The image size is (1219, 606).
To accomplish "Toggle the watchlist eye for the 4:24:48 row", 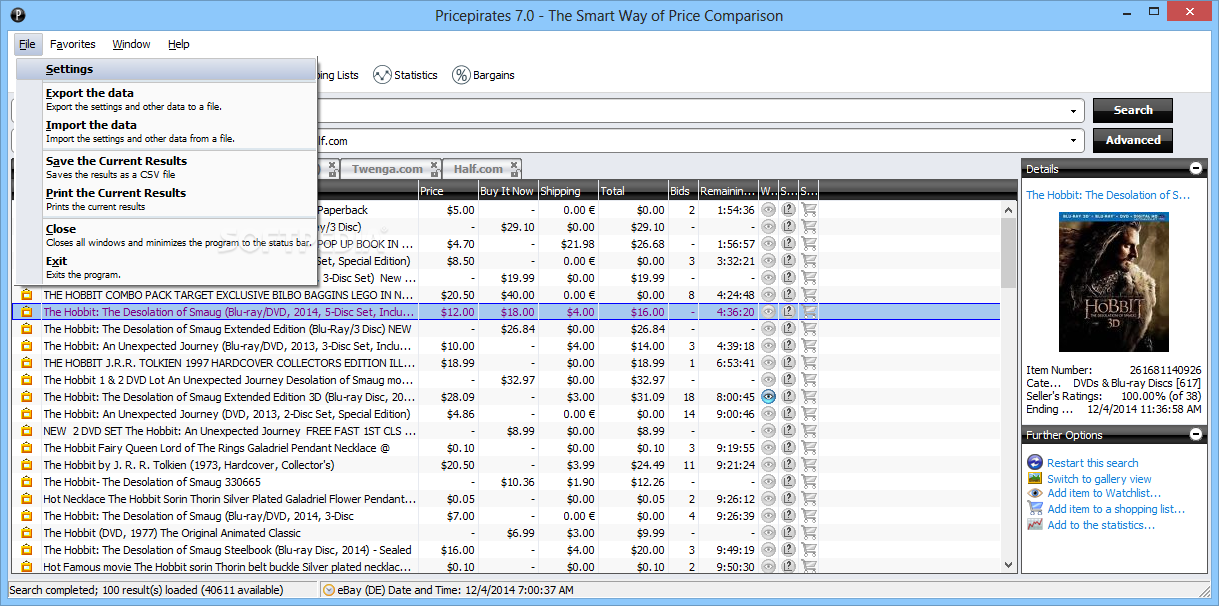I will point(768,295).
